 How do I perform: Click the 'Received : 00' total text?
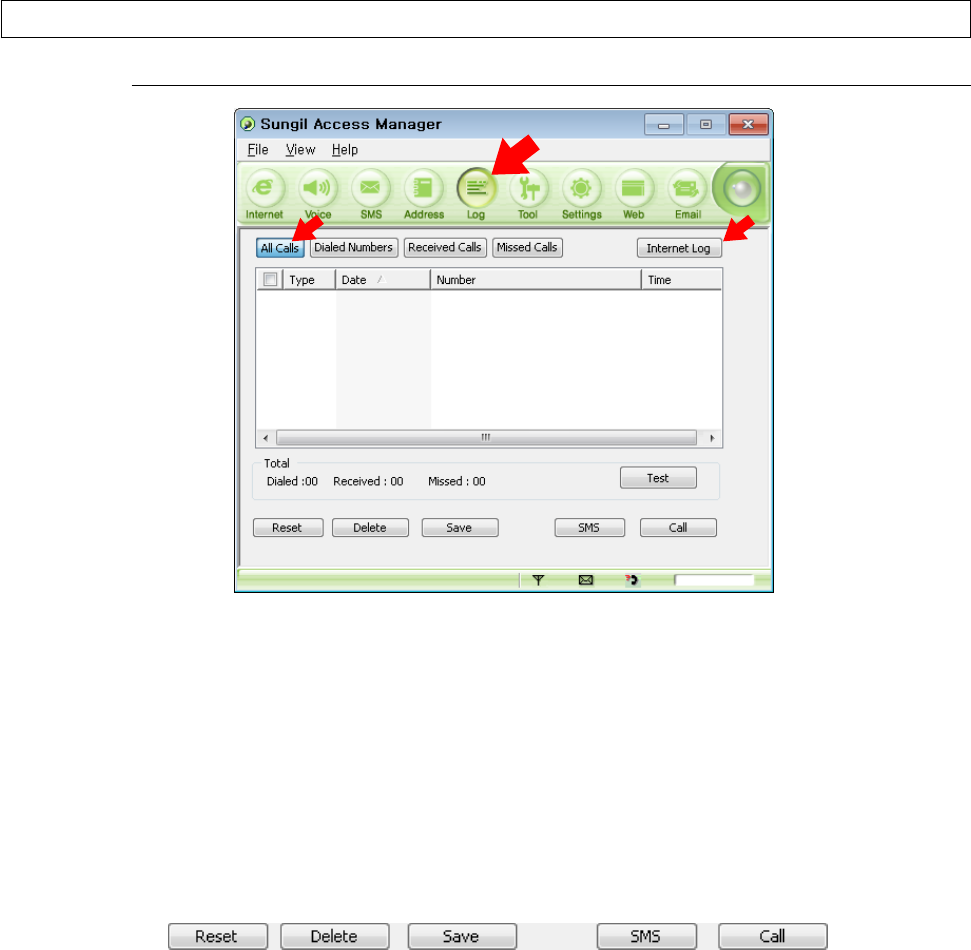coord(368,482)
